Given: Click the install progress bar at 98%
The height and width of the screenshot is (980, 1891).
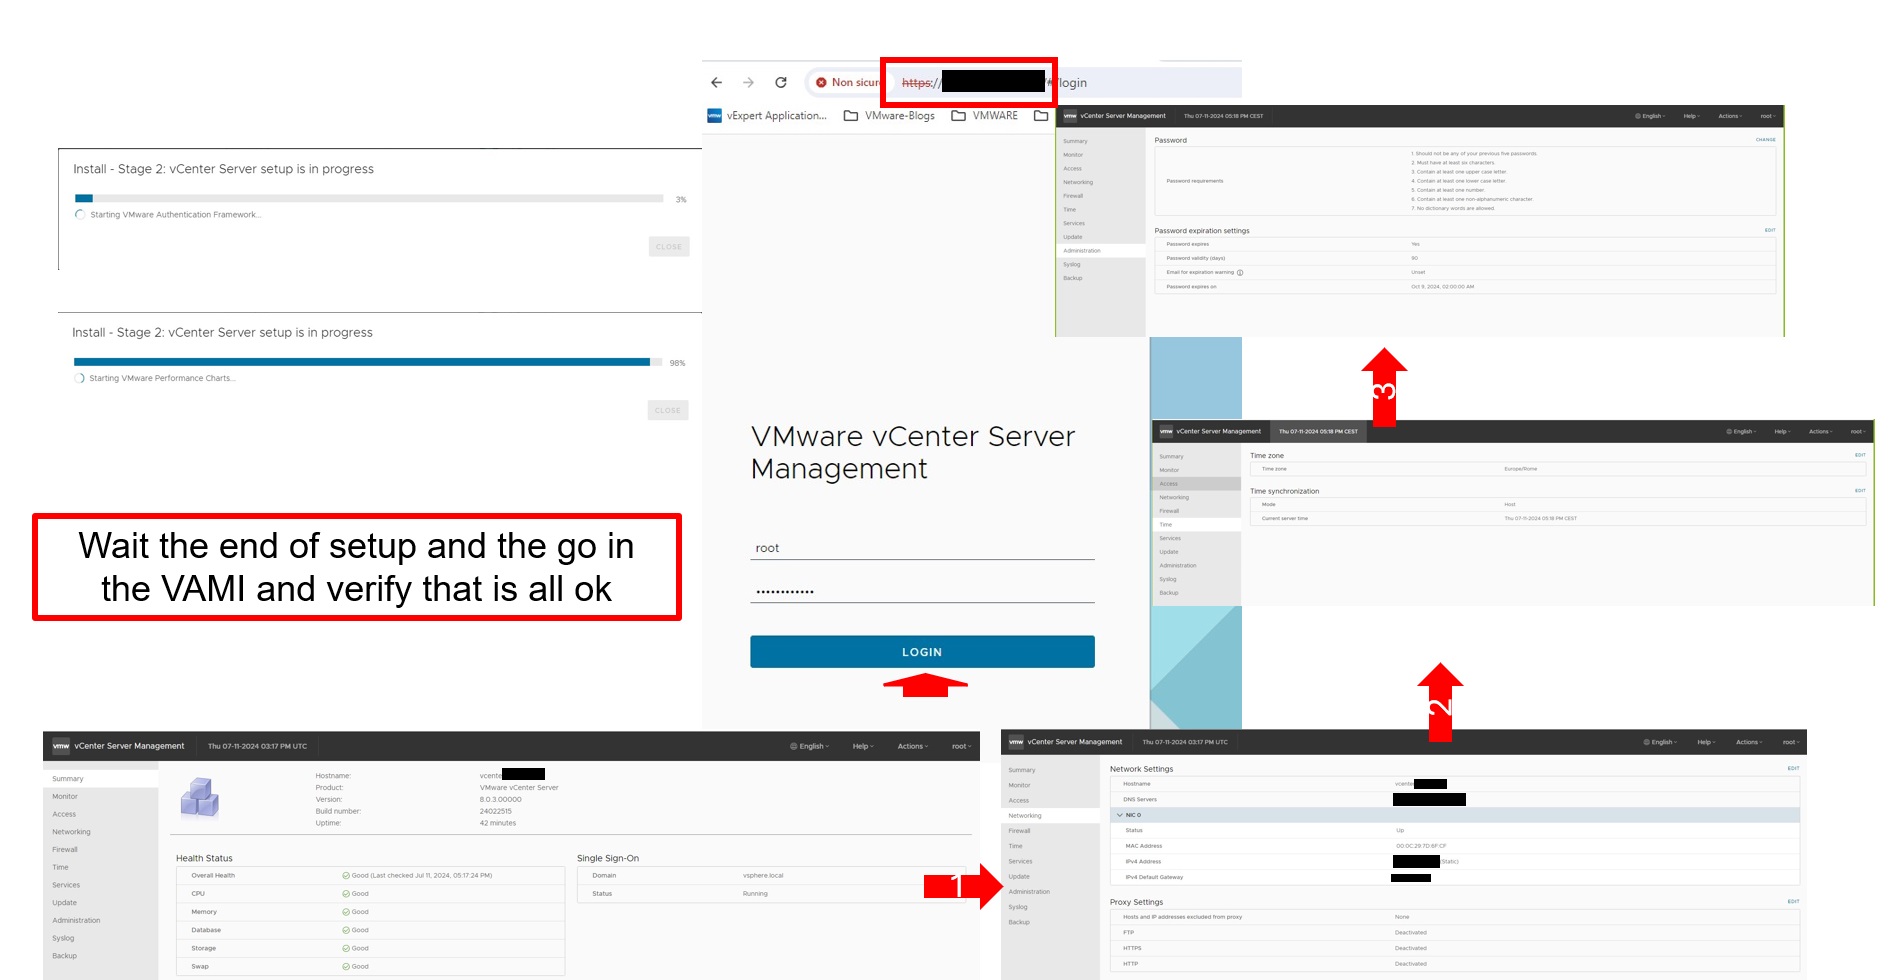Looking at the screenshot, I should coord(368,362).
